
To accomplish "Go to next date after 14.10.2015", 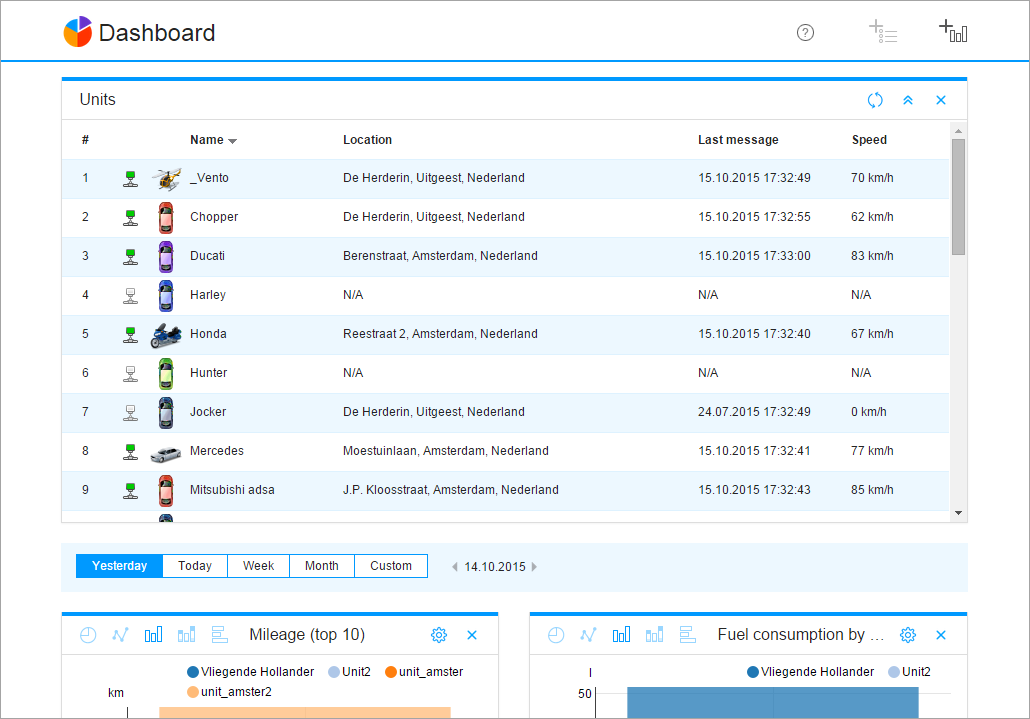I will (534, 567).
